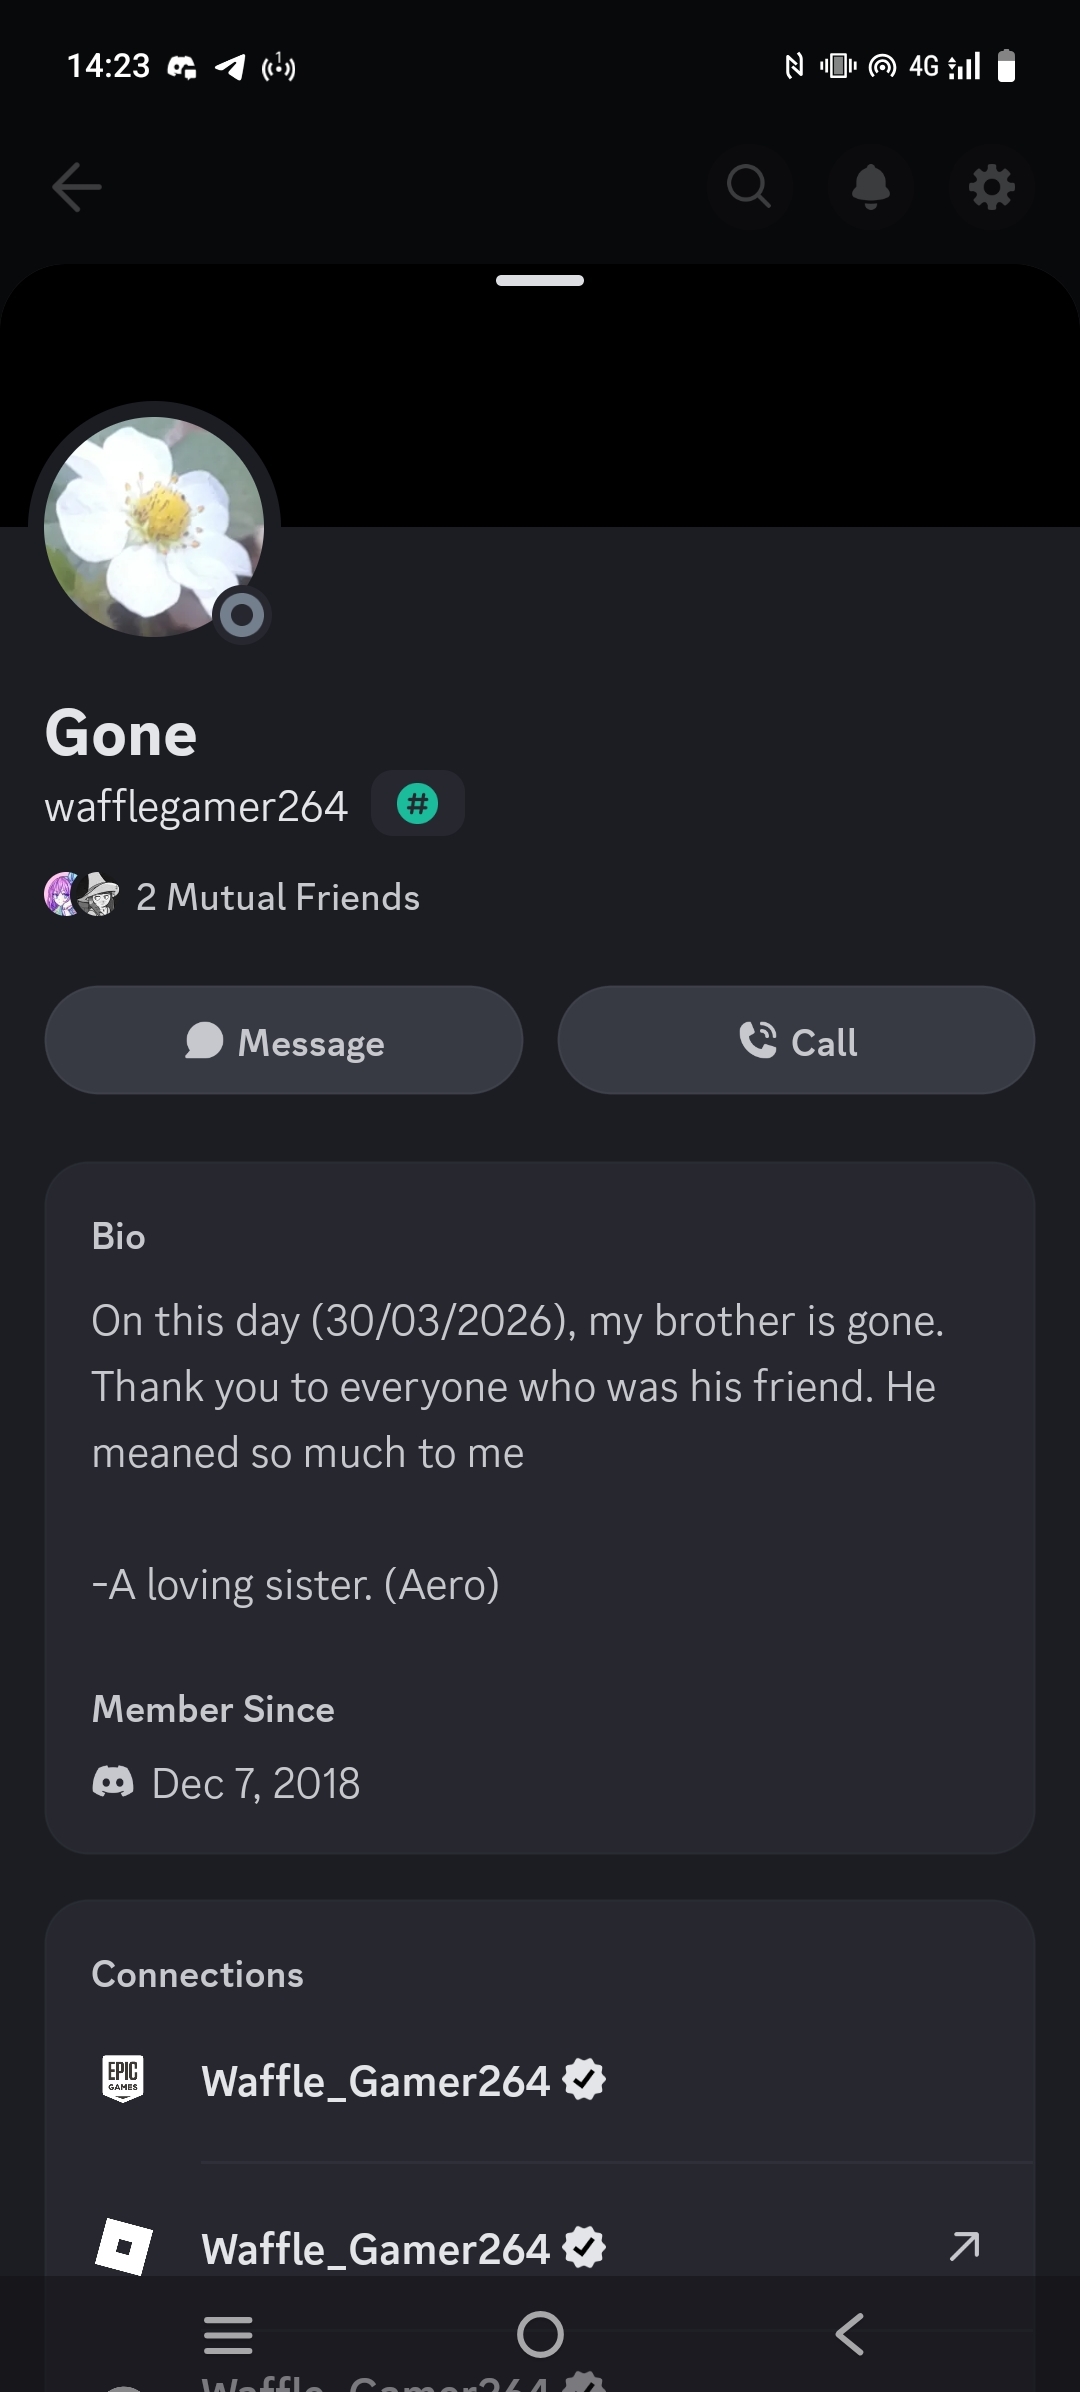Viewport: 1080px width, 2392px height.
Task: View the 2 Mutual Friends list
Action: [278, 897]
